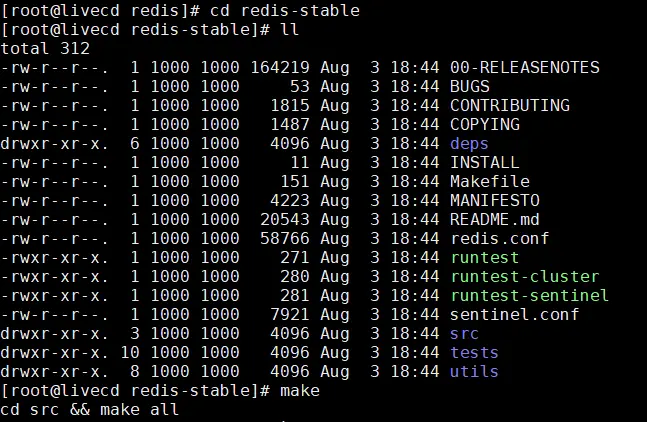This screenshot has height=422, width=647.
Task: Select the blue tests directory name
Action: (x=474, y=352)
